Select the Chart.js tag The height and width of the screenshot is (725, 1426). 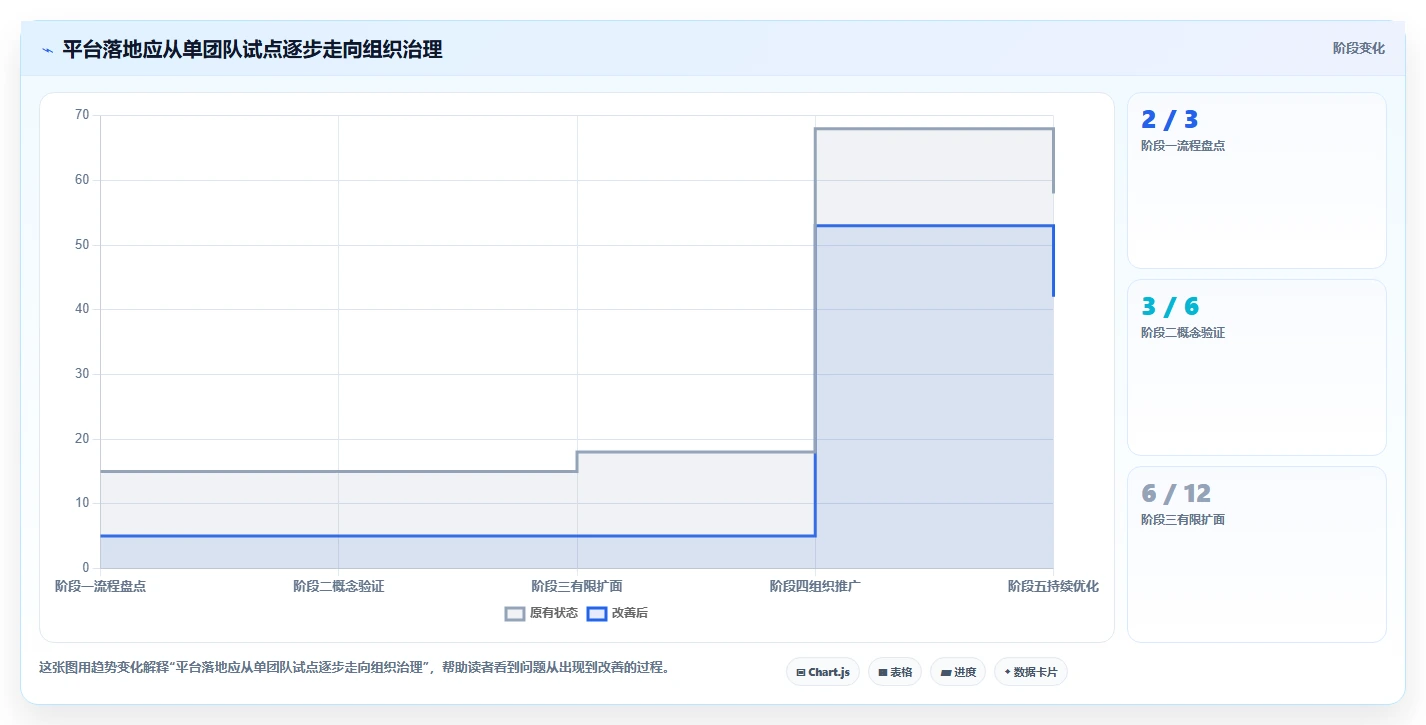point(823,672)
